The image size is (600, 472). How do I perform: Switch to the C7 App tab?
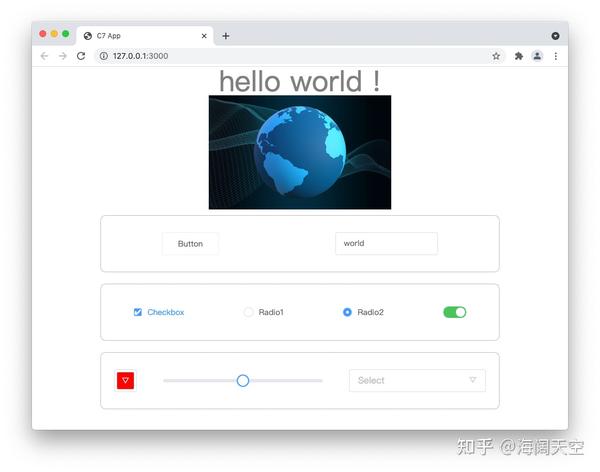[x=145, y=36]
